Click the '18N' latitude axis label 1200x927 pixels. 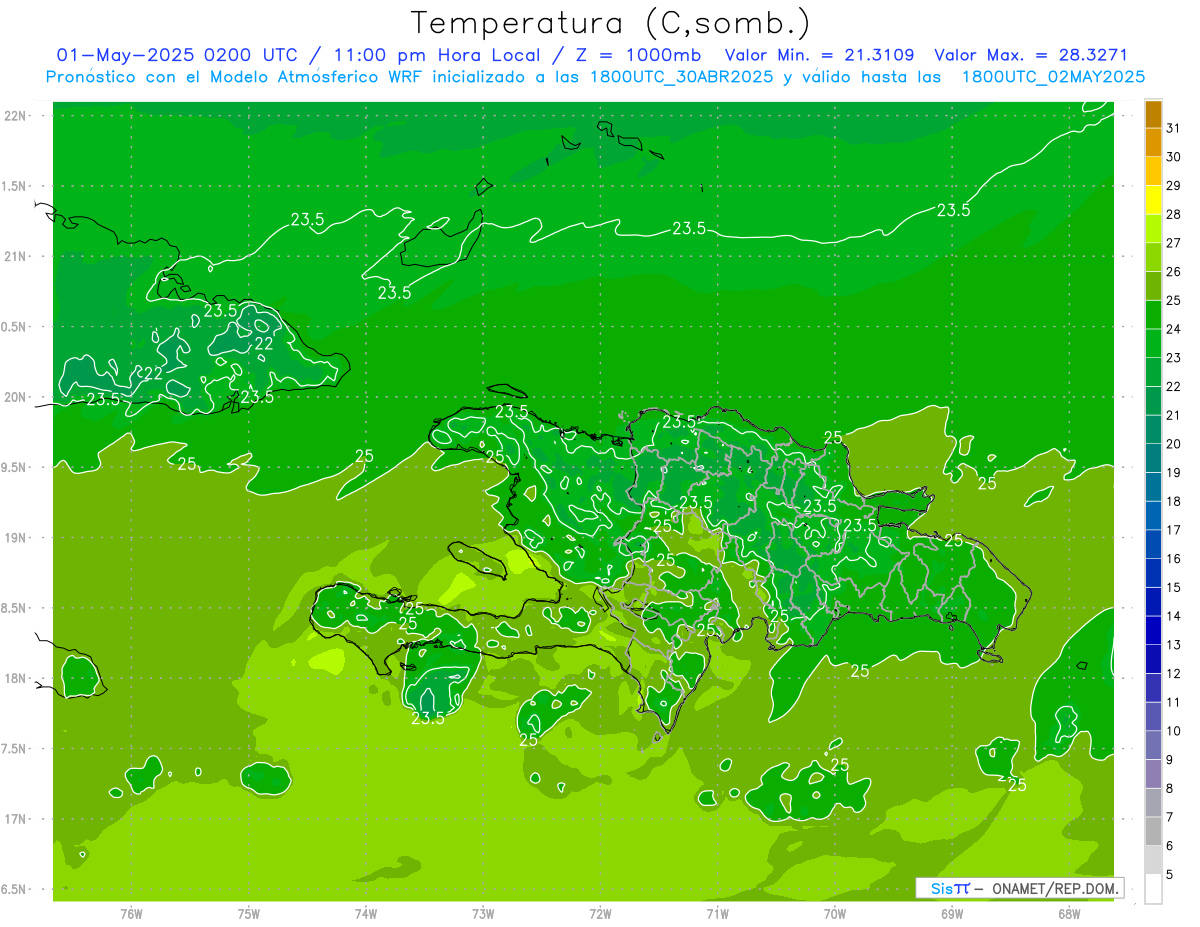[x=16, y=679]
